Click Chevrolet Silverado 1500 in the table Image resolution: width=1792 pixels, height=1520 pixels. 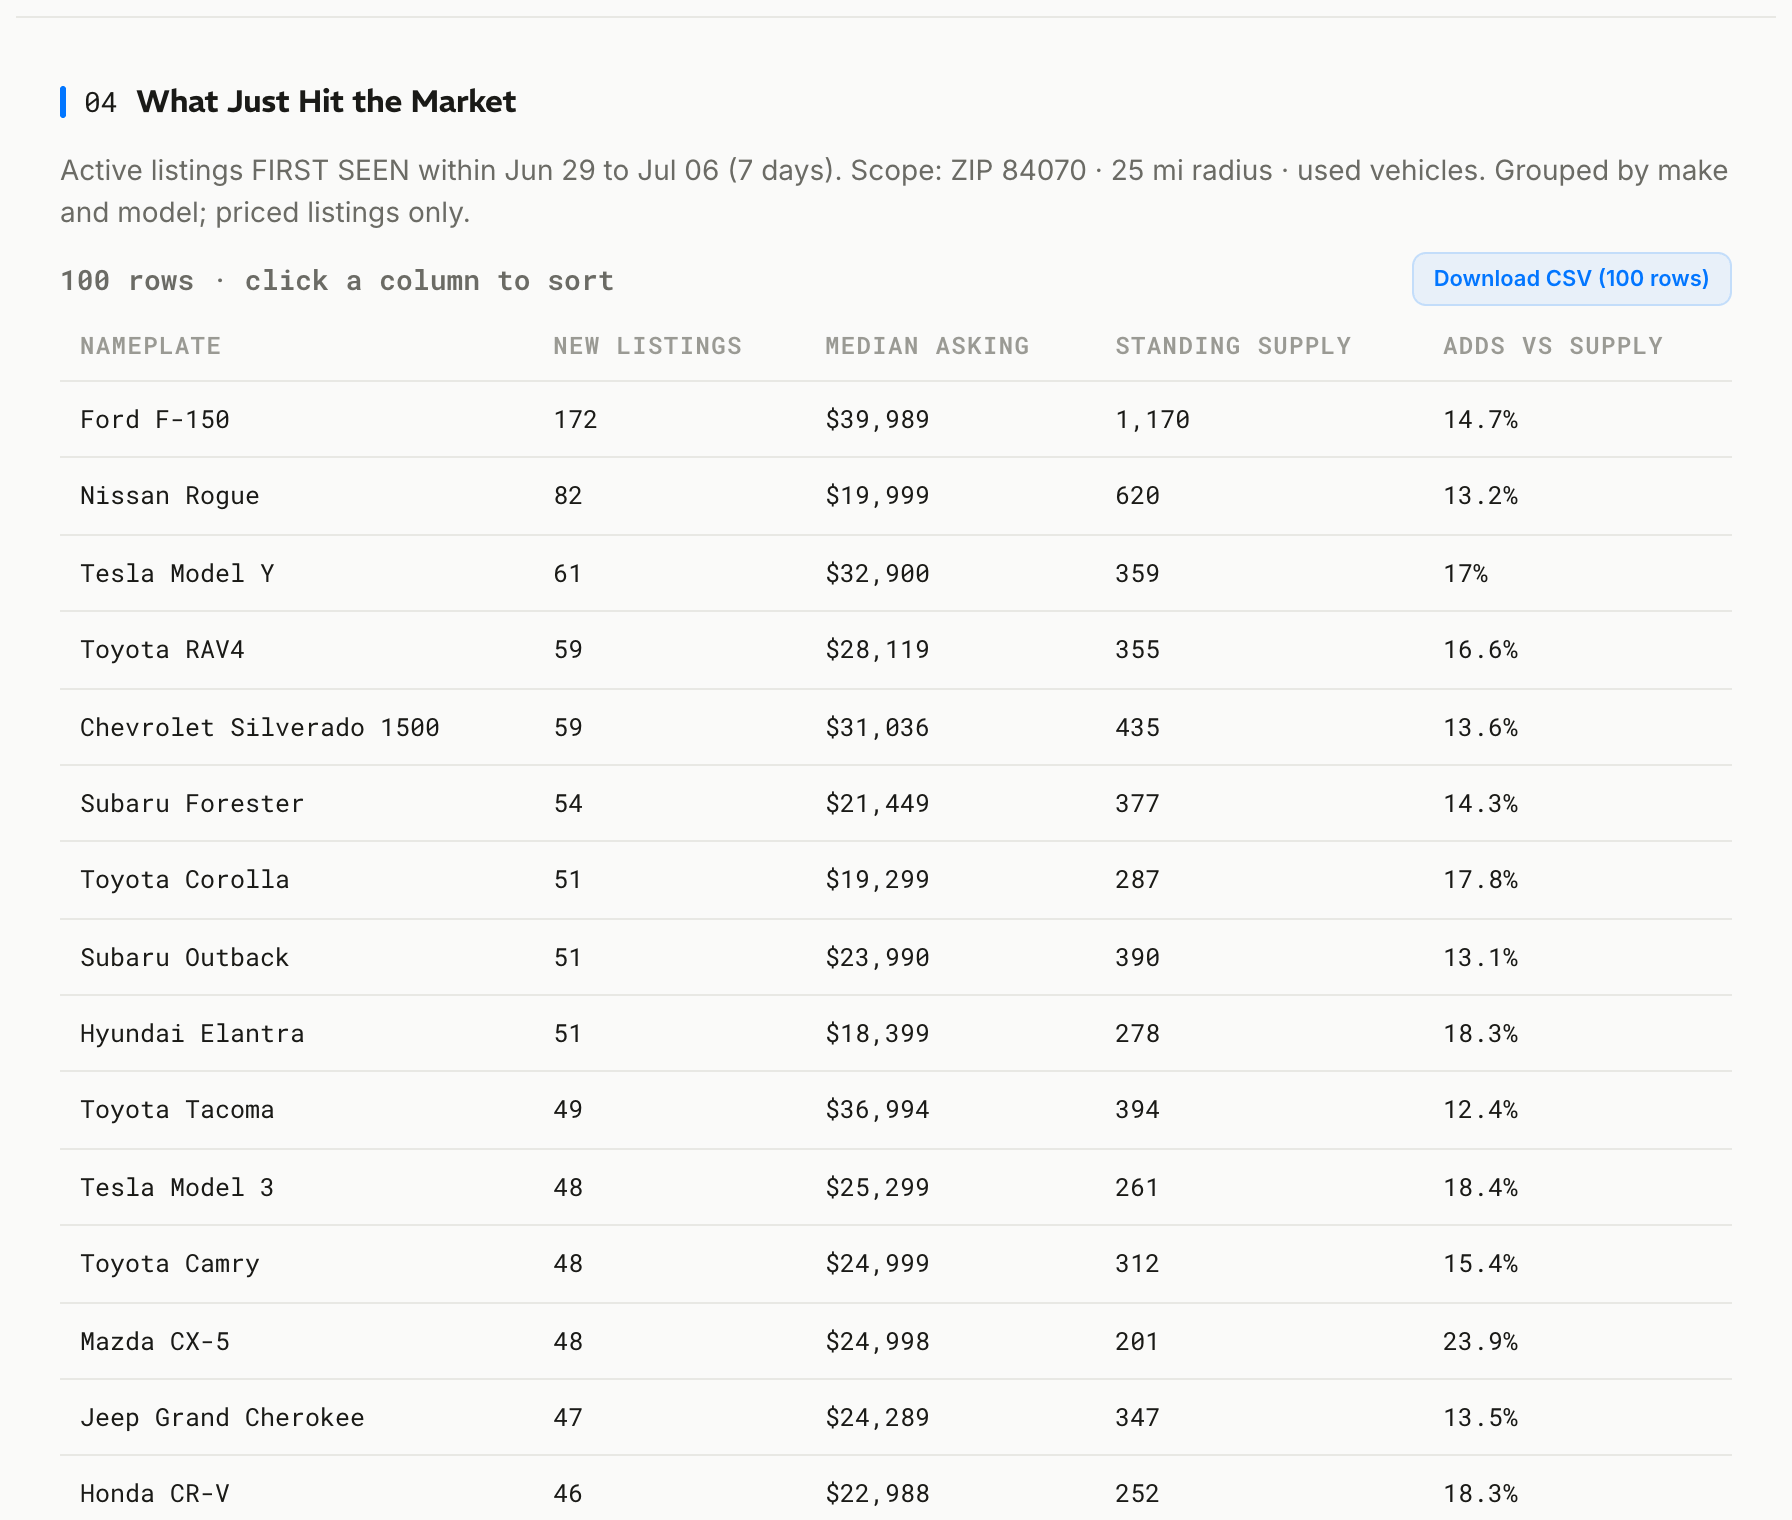[260, 727]
